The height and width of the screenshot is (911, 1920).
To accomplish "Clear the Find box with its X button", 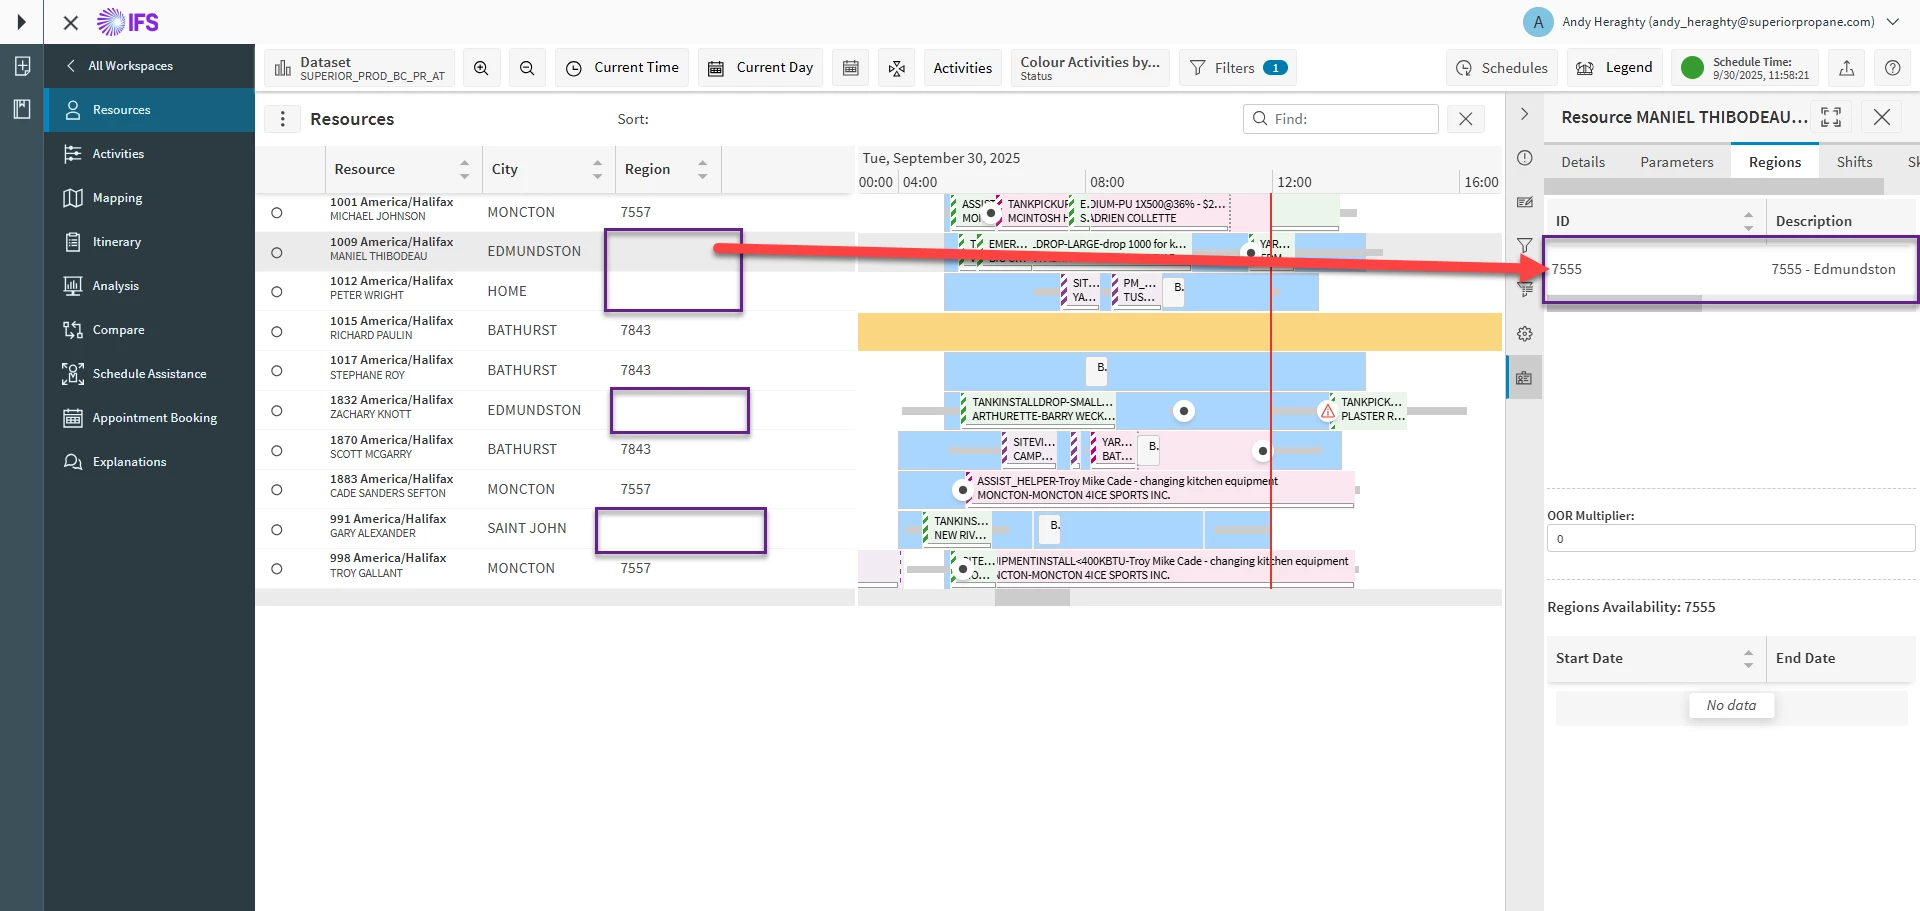I will [1466, 119].
